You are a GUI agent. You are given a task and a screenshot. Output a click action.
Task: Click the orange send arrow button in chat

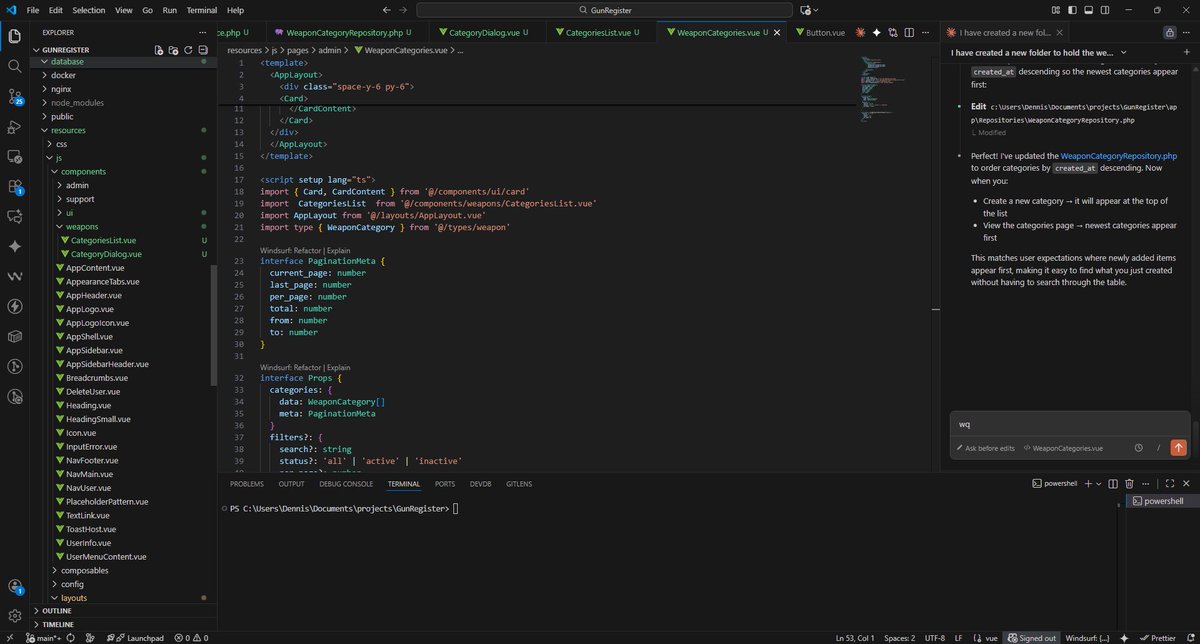1178,448
